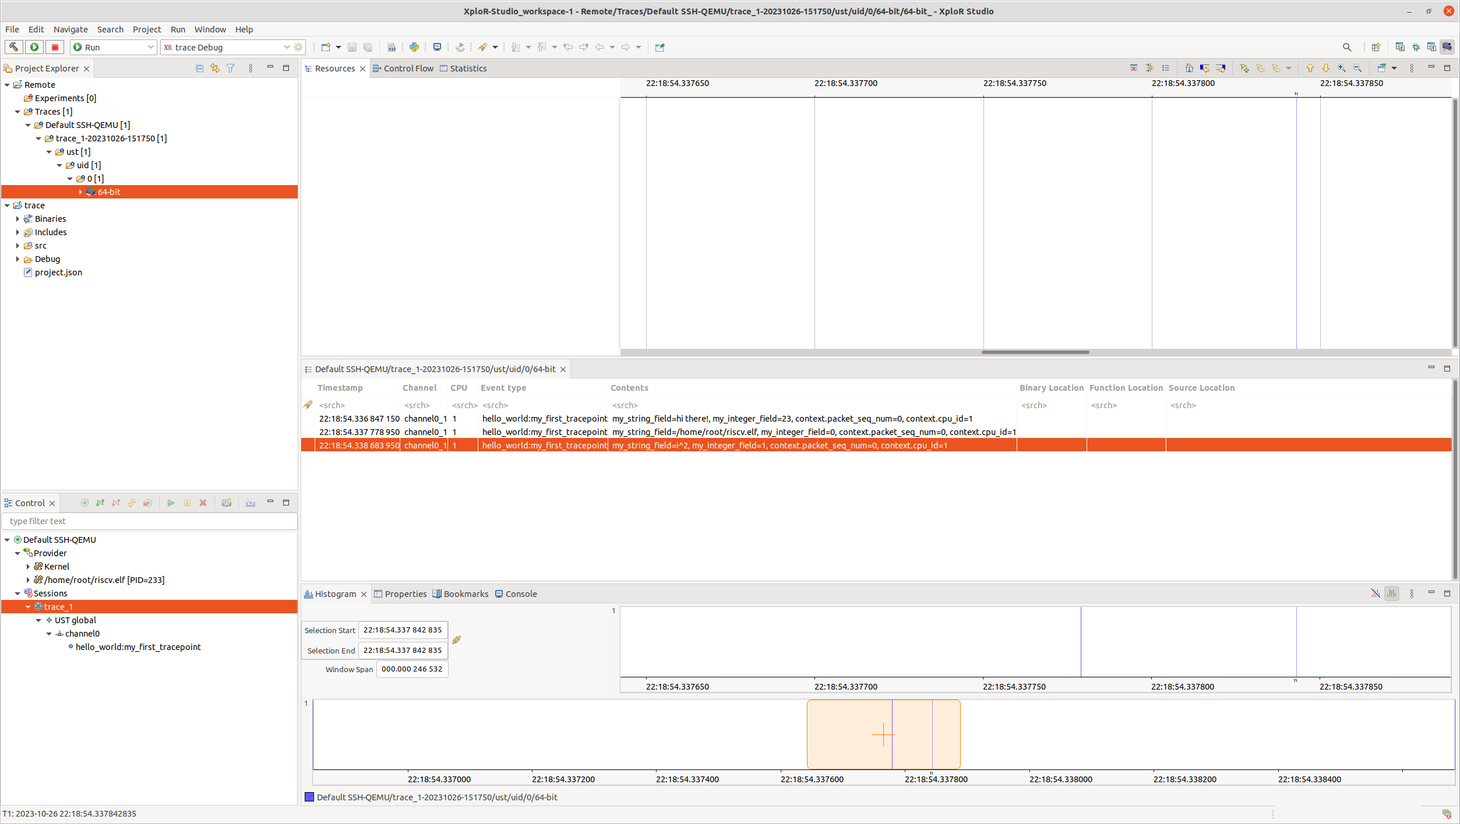Click the Resources view horizontal scrollbar thumb
This screenshot has height=824, width=1460.
1035,352
